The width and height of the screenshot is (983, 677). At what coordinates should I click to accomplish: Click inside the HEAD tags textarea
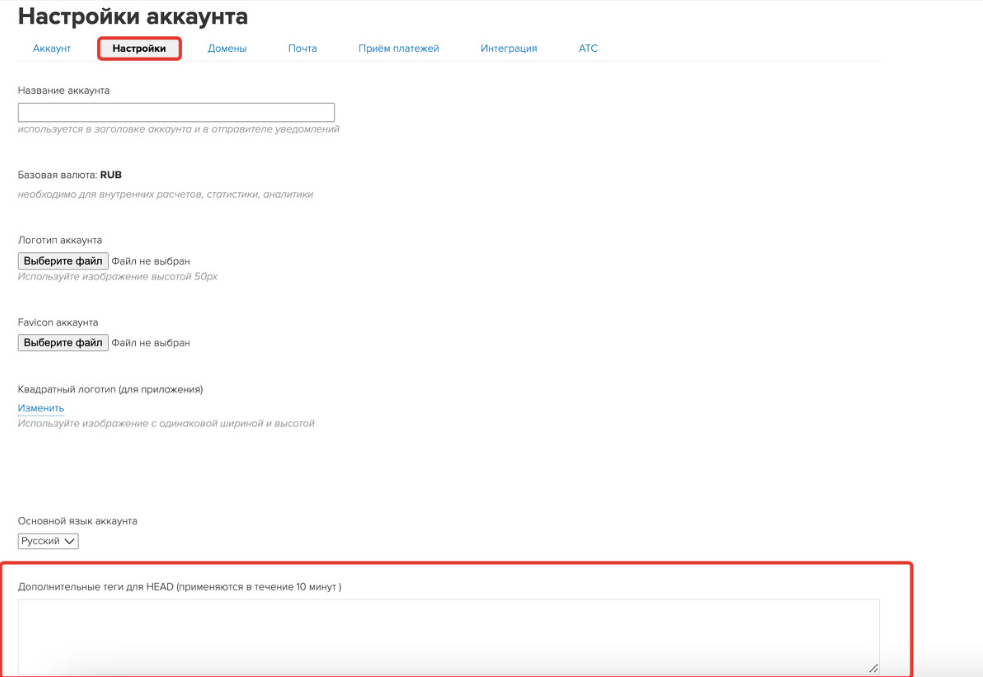(x=449, y=637)
